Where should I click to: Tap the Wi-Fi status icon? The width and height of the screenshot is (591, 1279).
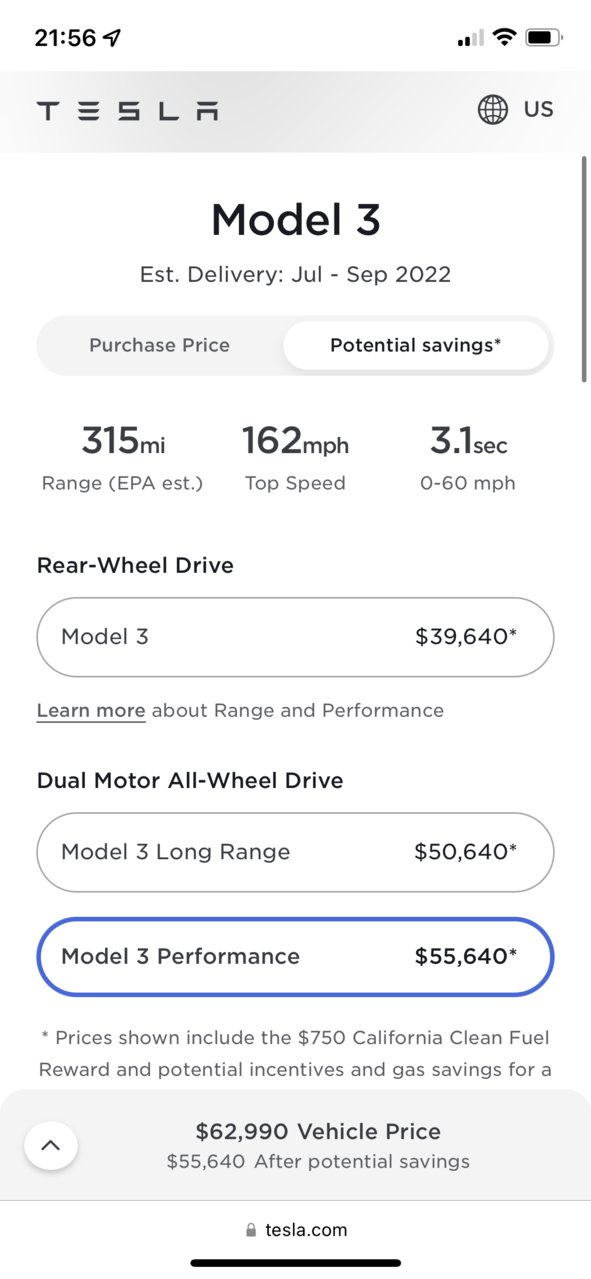[505, 38]
